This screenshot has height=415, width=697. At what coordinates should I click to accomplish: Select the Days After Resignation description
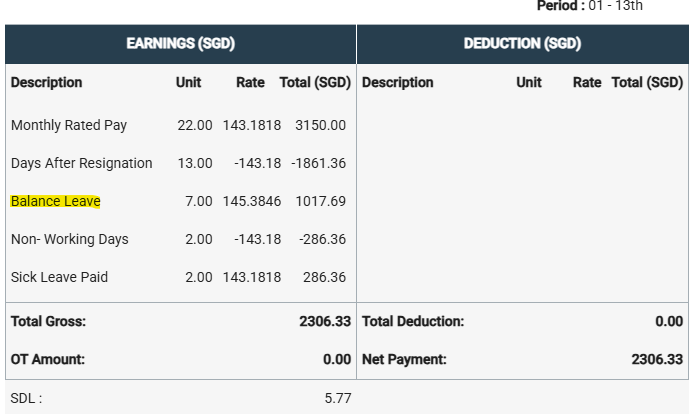[x=82, y=163]
